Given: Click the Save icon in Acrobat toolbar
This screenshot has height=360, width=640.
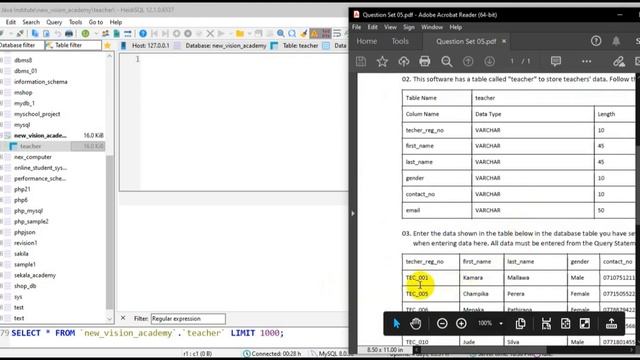Looking at the screenshot, I should tap(361, 61).
